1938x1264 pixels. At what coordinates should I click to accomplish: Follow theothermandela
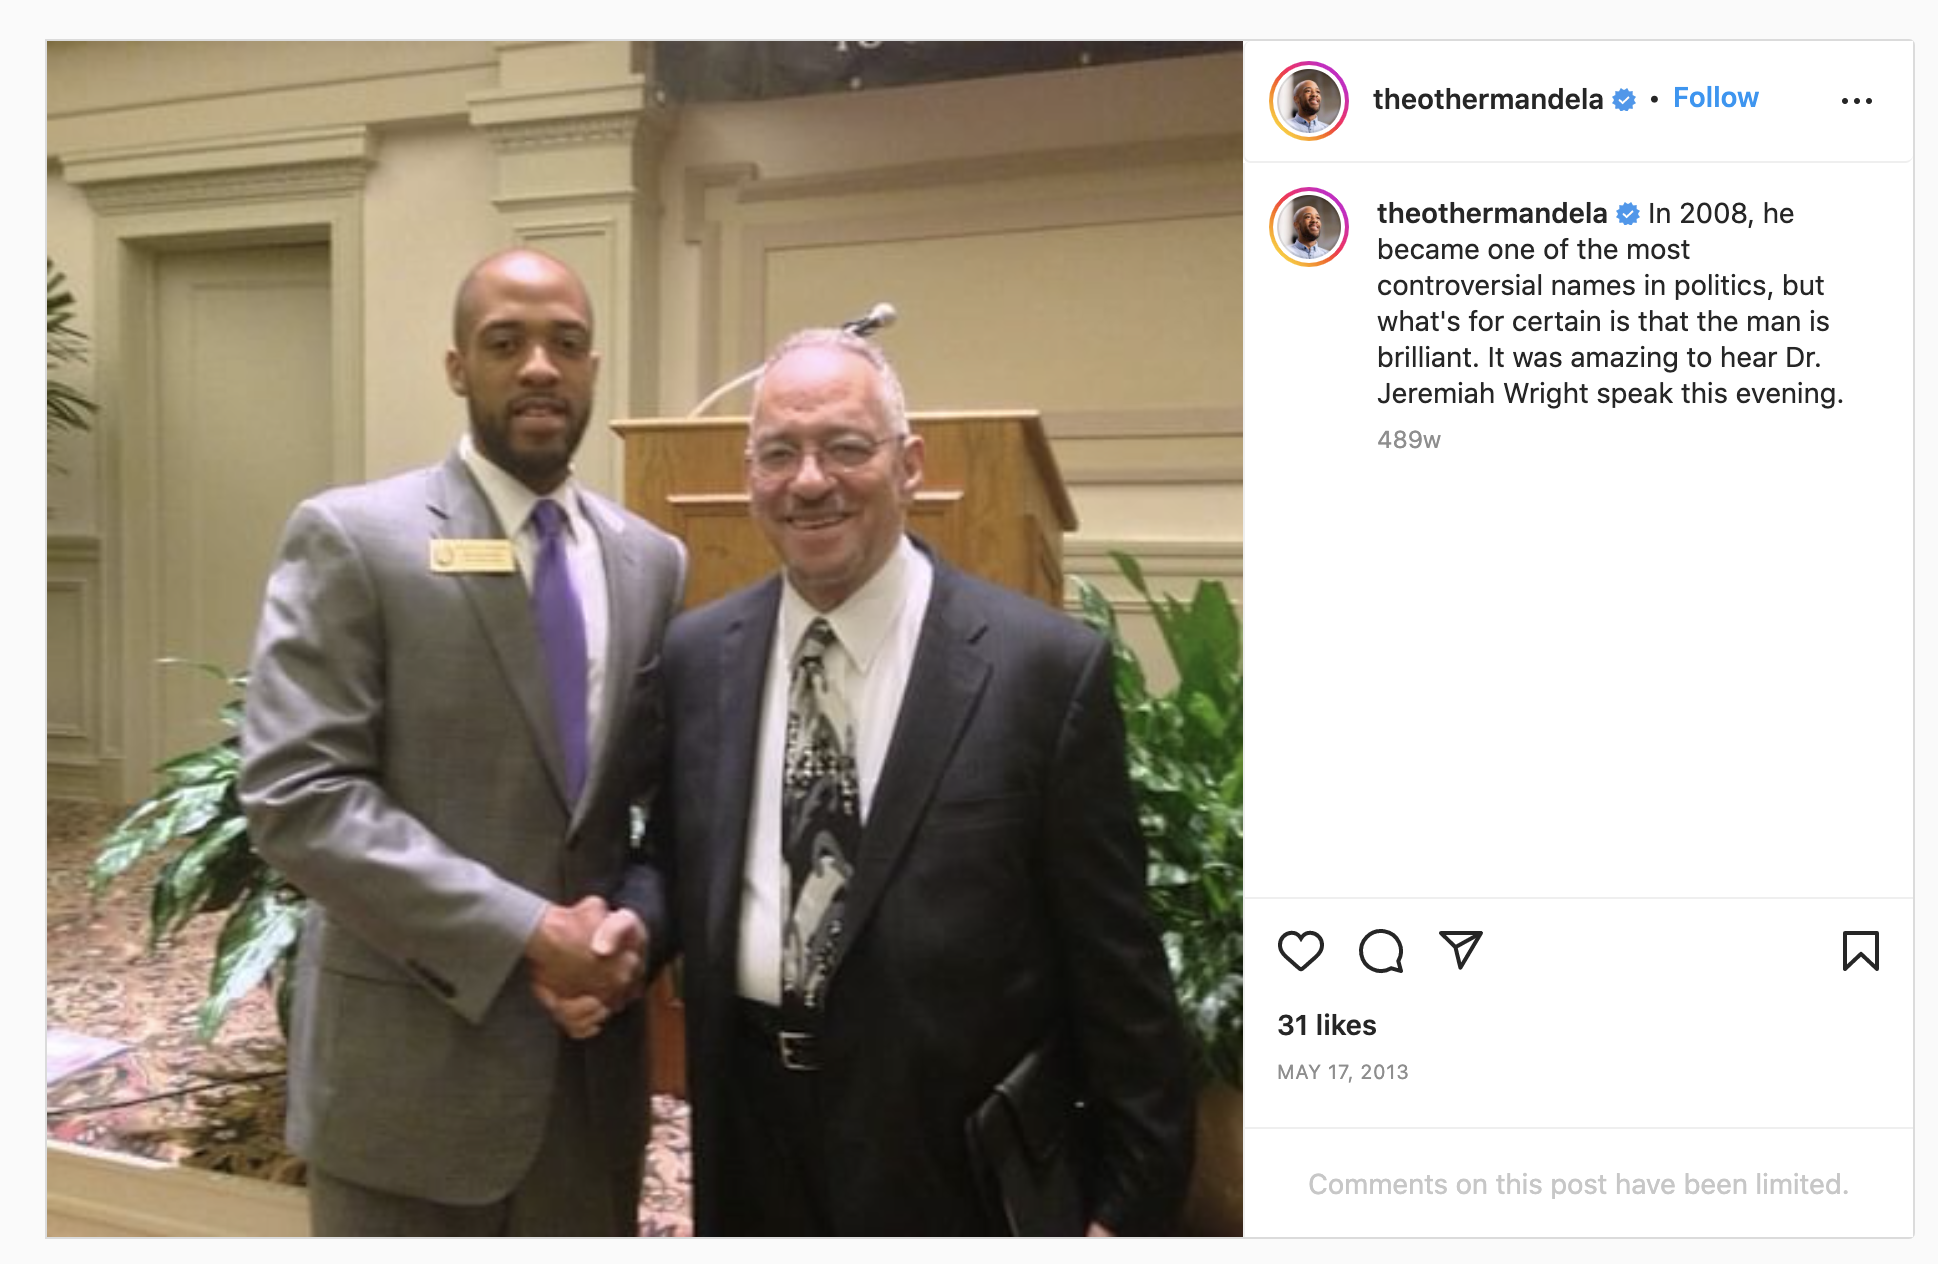[x=1715, y=98]
